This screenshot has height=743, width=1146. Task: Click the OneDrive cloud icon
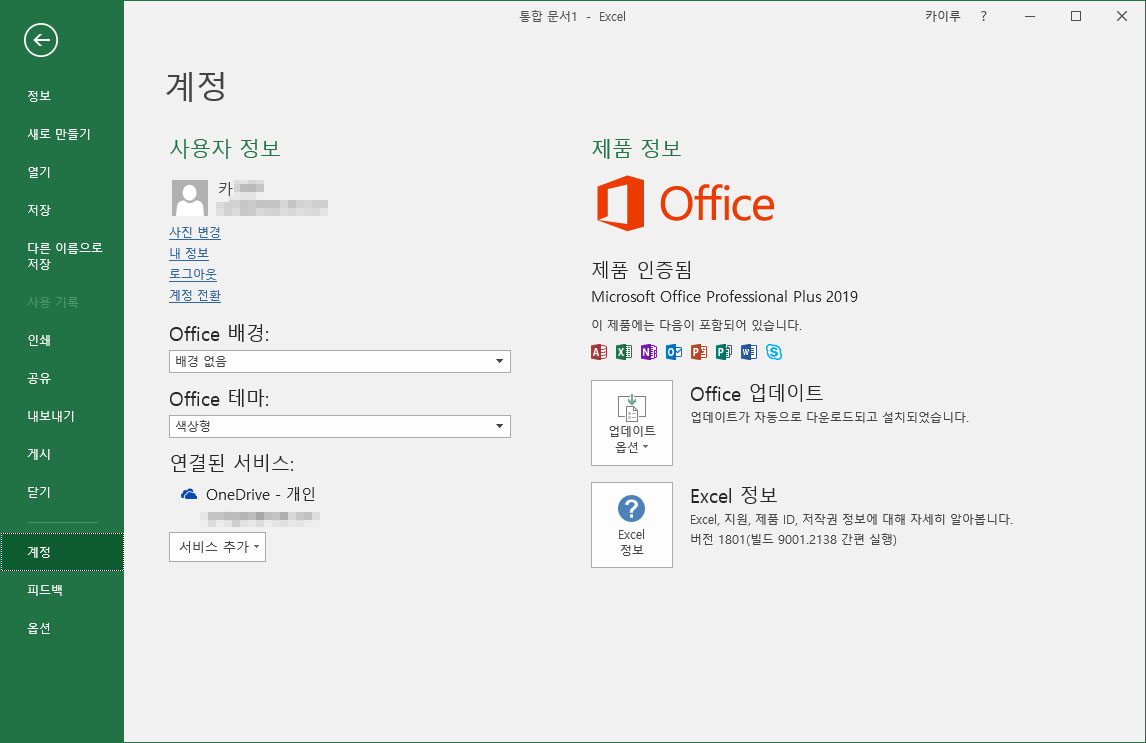click(188, 494)
